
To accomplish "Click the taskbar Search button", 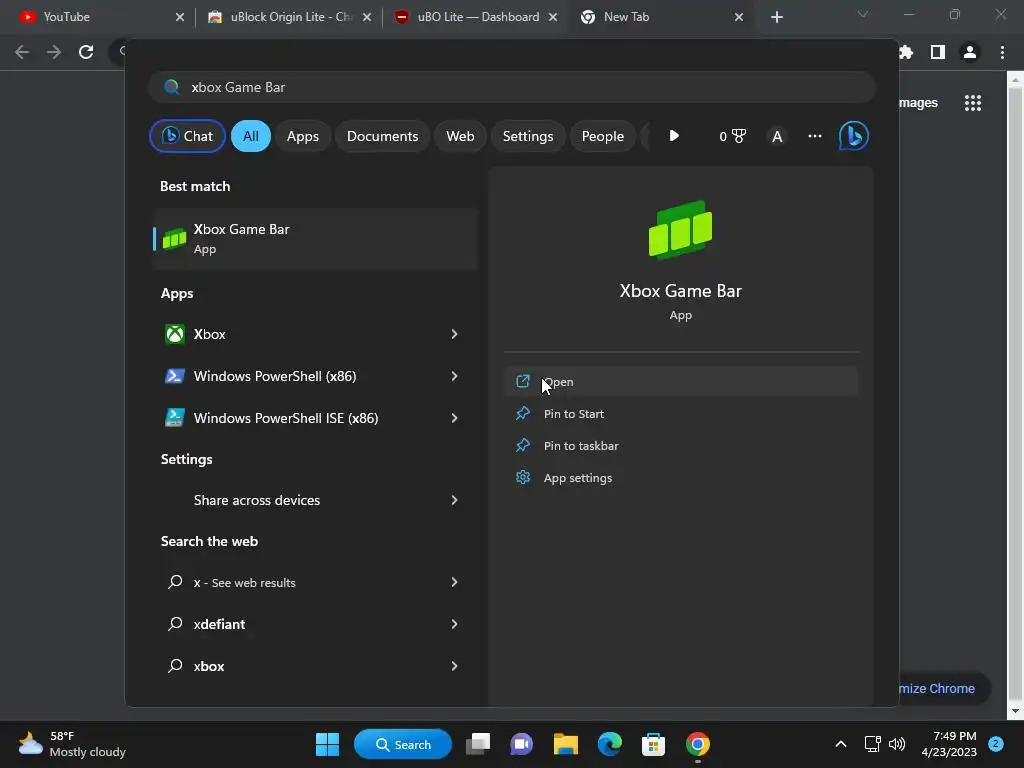I will tap(402, 744).
